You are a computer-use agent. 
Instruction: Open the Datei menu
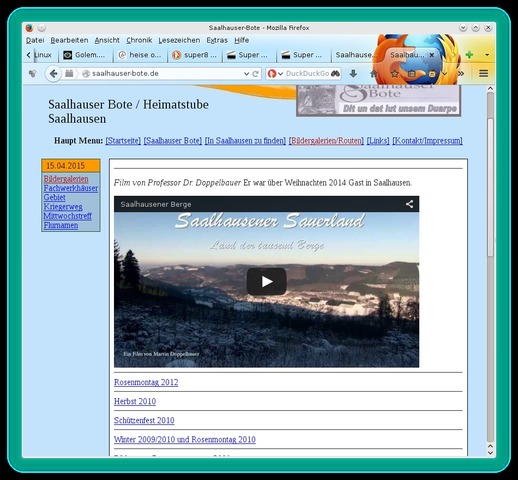[35, 40]
